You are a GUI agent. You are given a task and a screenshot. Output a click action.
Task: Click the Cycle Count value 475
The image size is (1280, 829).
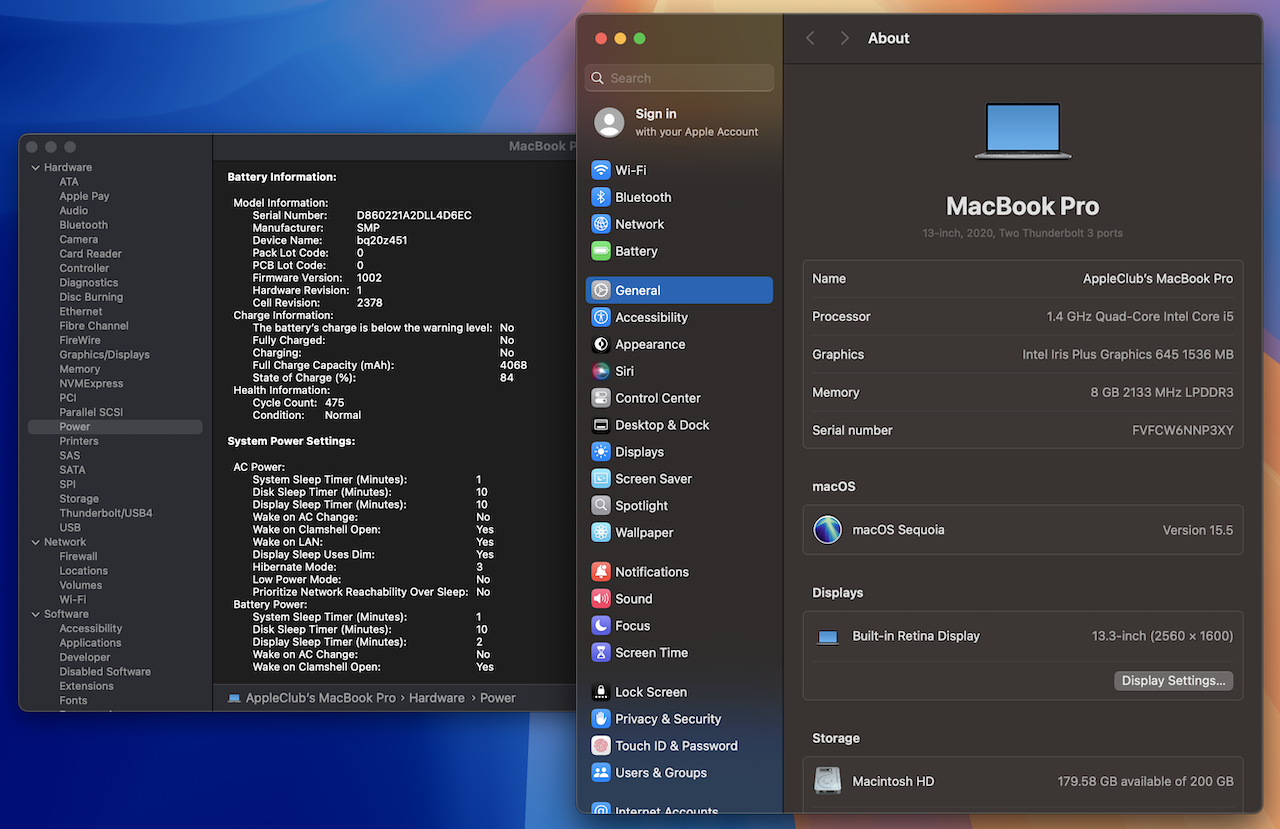pos(334,403)
